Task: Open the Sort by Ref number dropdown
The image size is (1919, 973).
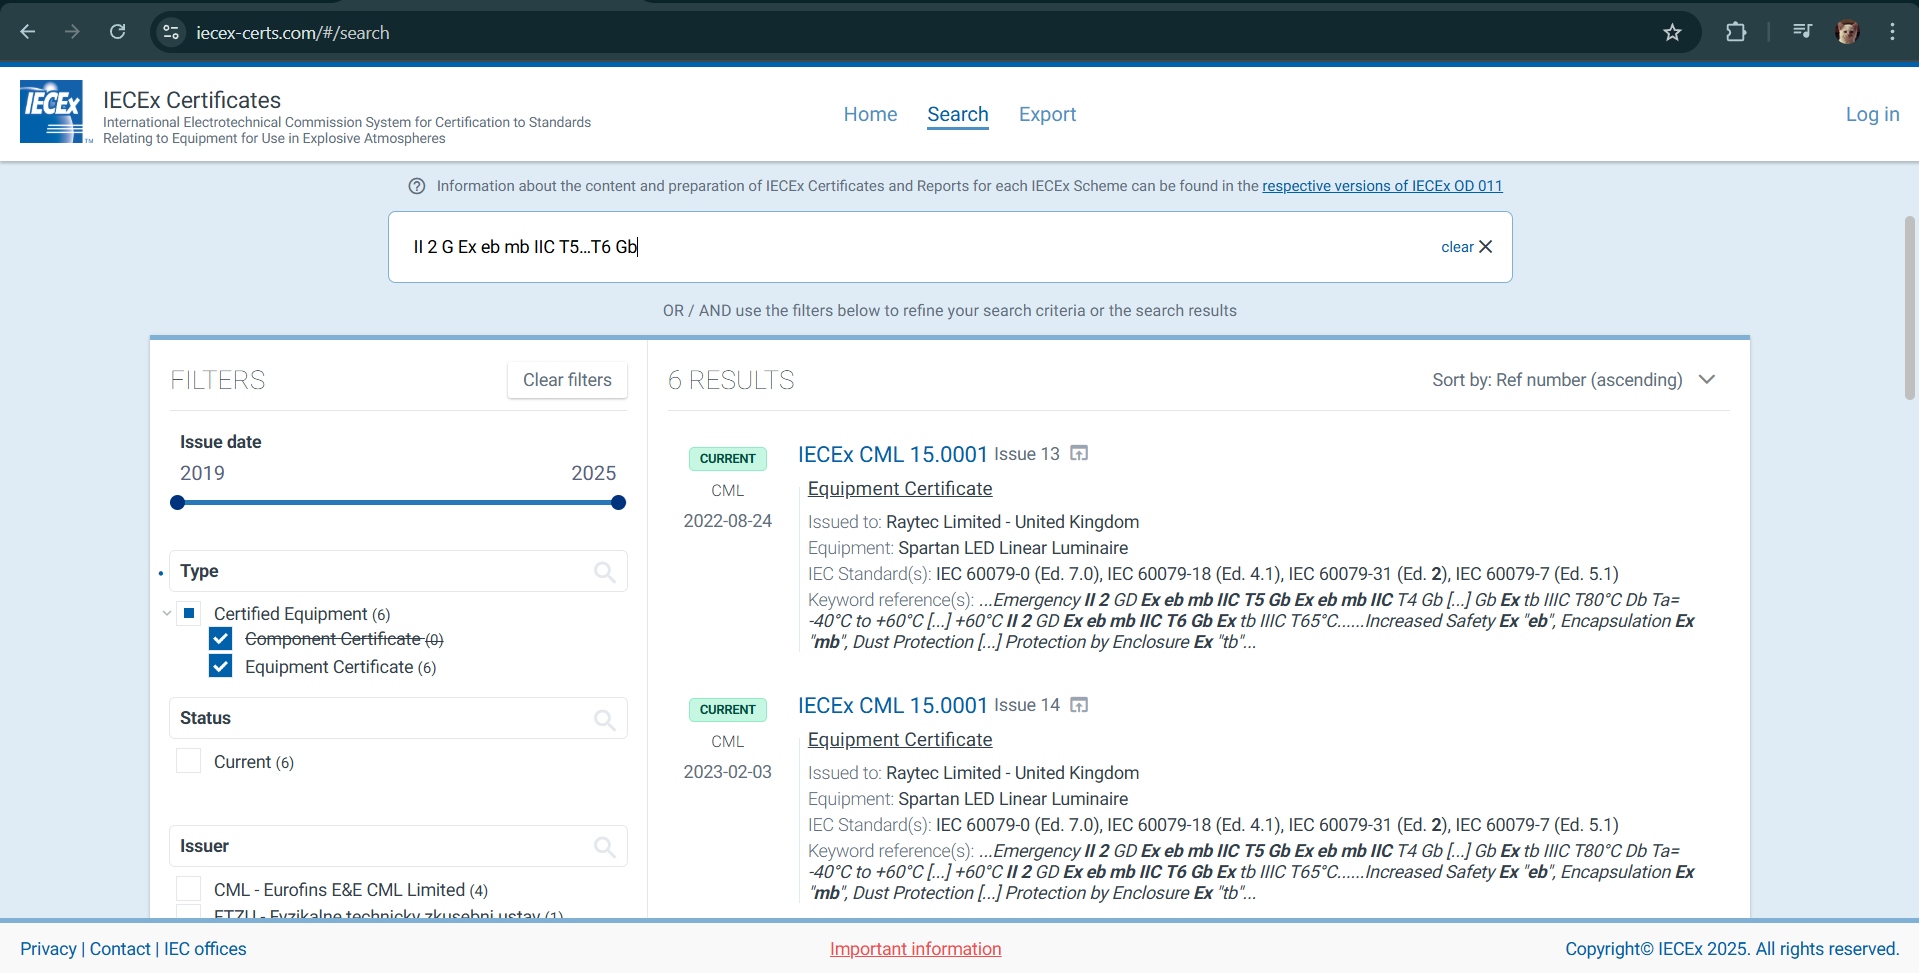Action: coord(1574,380)
